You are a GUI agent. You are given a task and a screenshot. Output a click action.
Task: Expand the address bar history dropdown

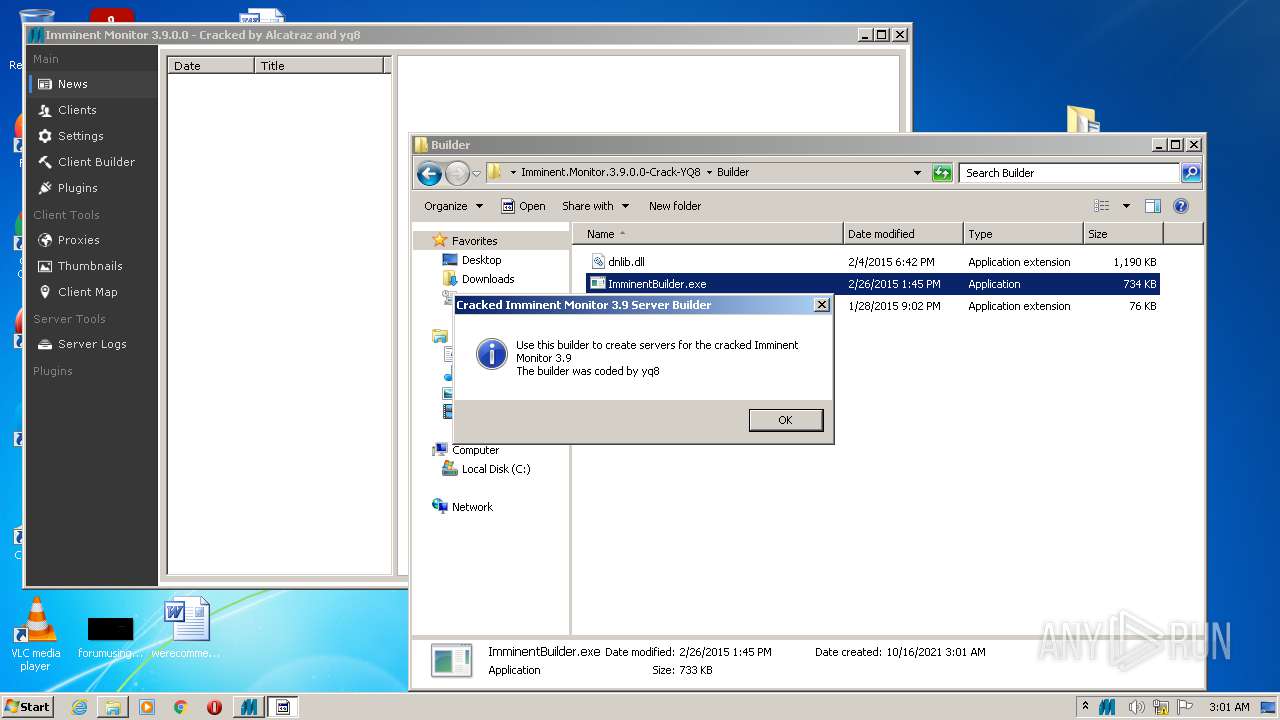(x=917, y=173)
